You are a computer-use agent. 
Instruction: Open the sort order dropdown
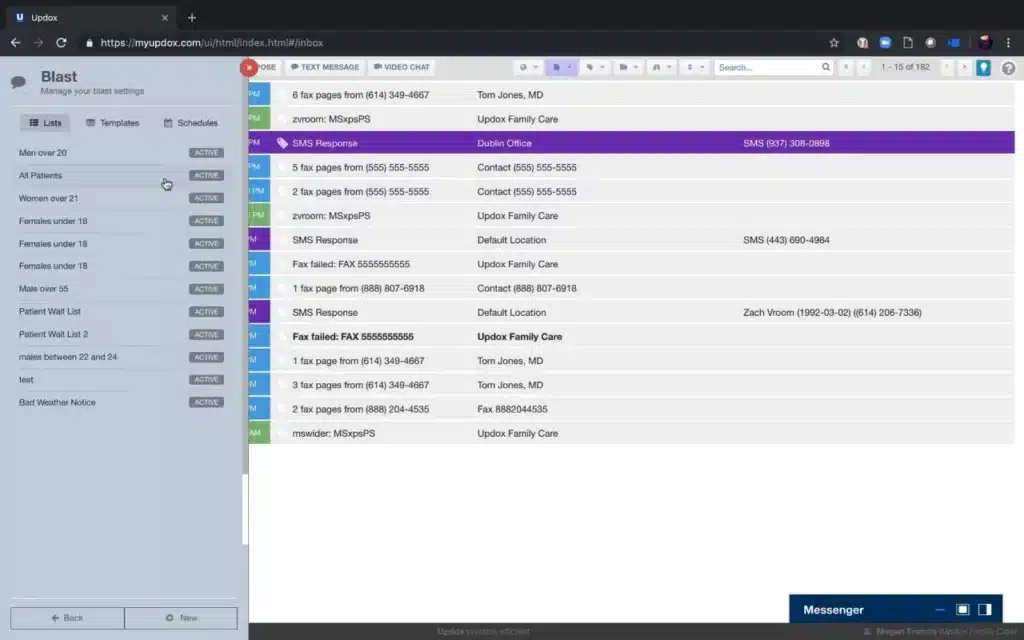click(x=695, y=67)
